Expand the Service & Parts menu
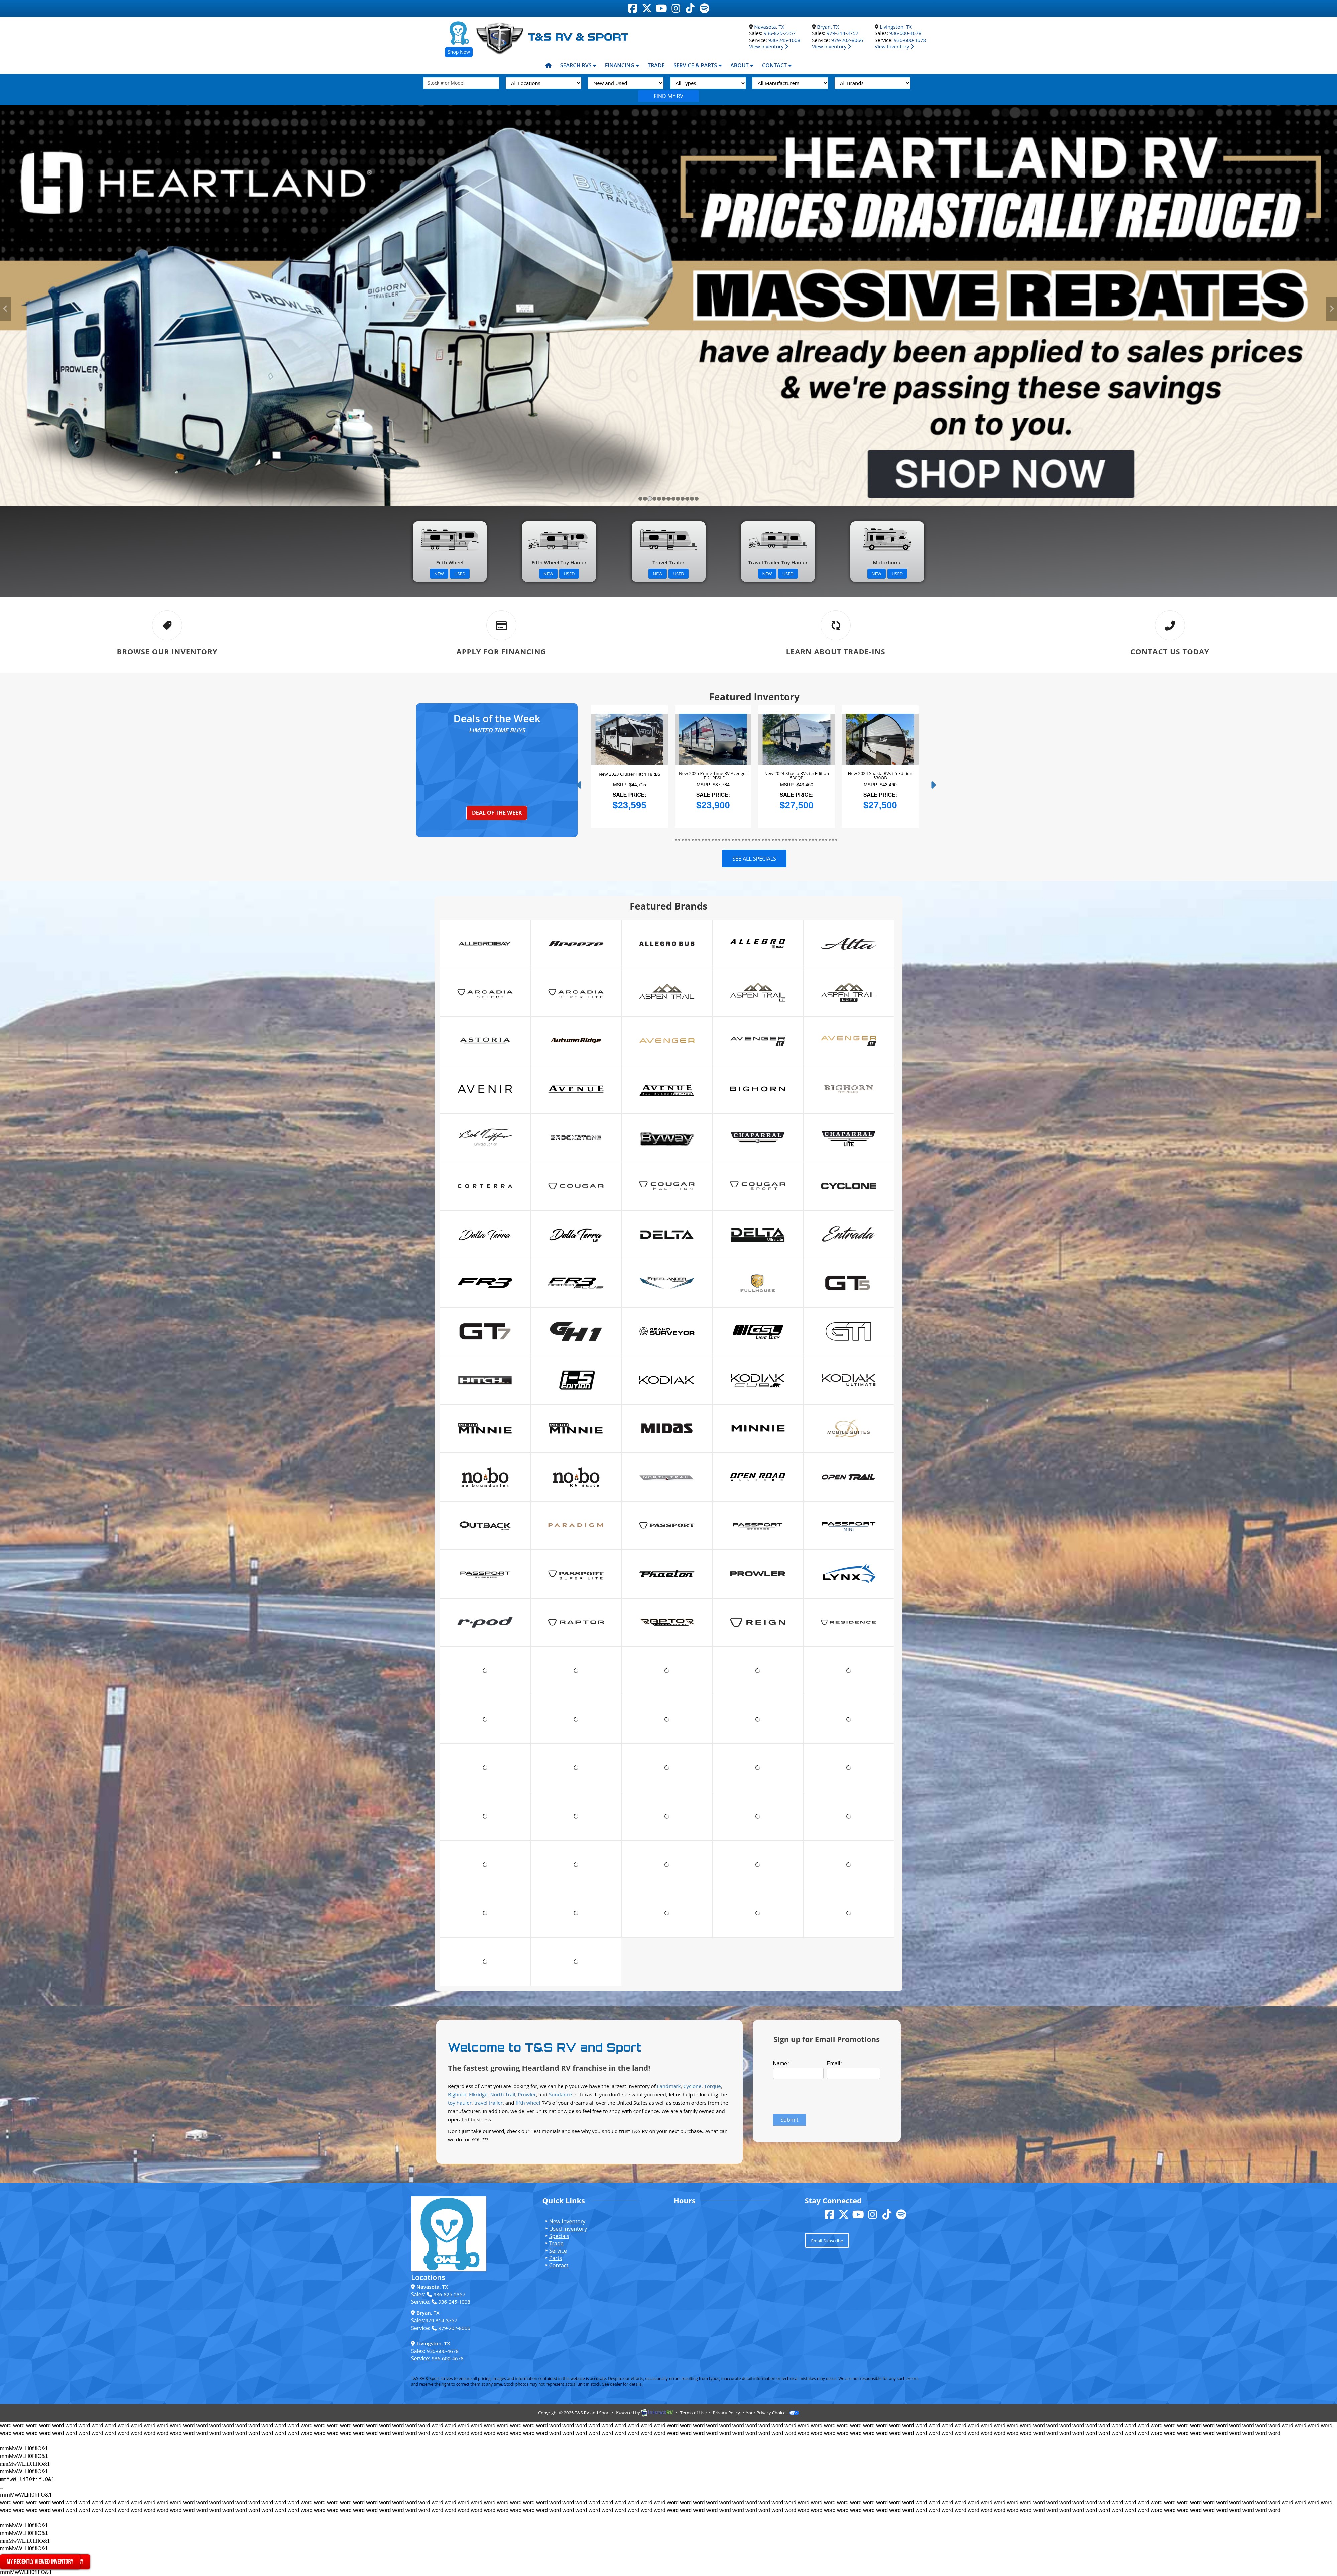 click(697, 65)
